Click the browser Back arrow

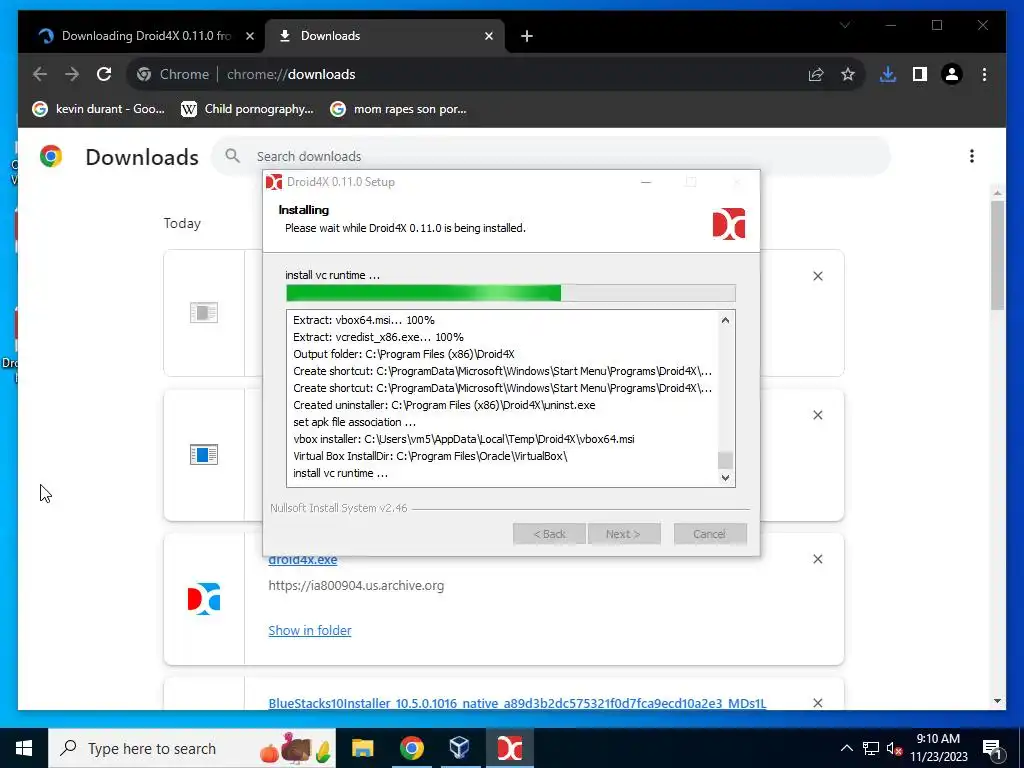tap(40, 74)
